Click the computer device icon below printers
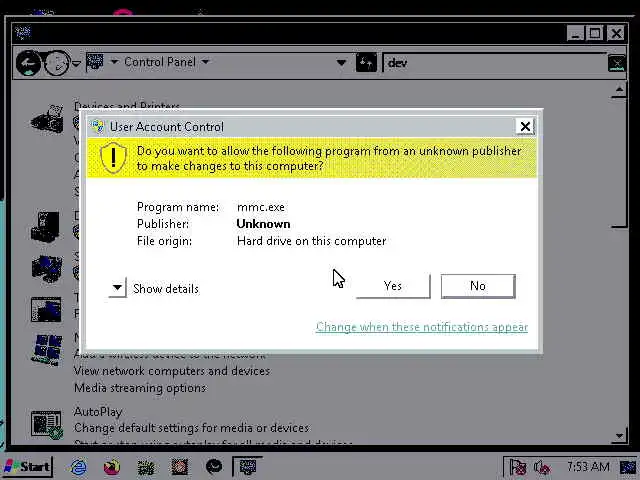 pyautogui.click(x=46, y=226)
